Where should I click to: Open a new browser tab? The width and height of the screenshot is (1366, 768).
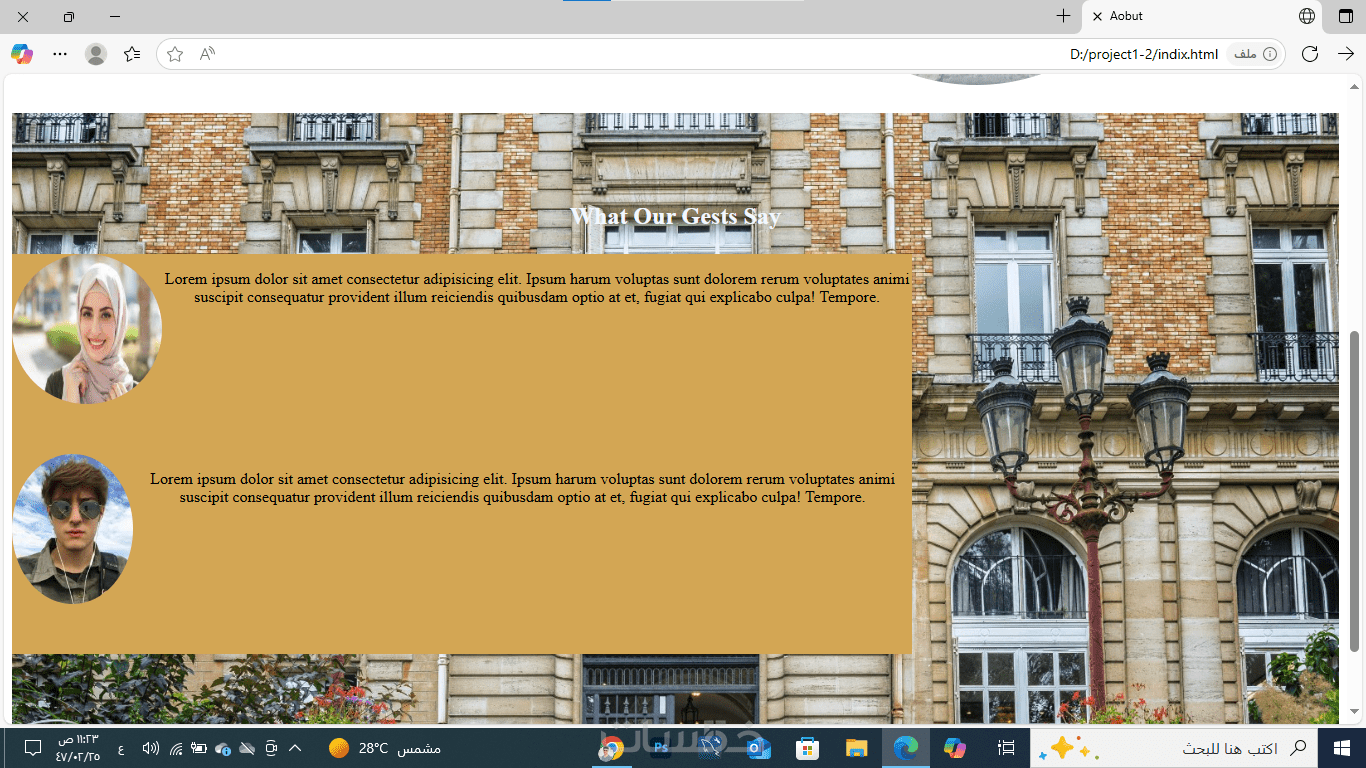pyautogui.click(x=1063, y=16)
